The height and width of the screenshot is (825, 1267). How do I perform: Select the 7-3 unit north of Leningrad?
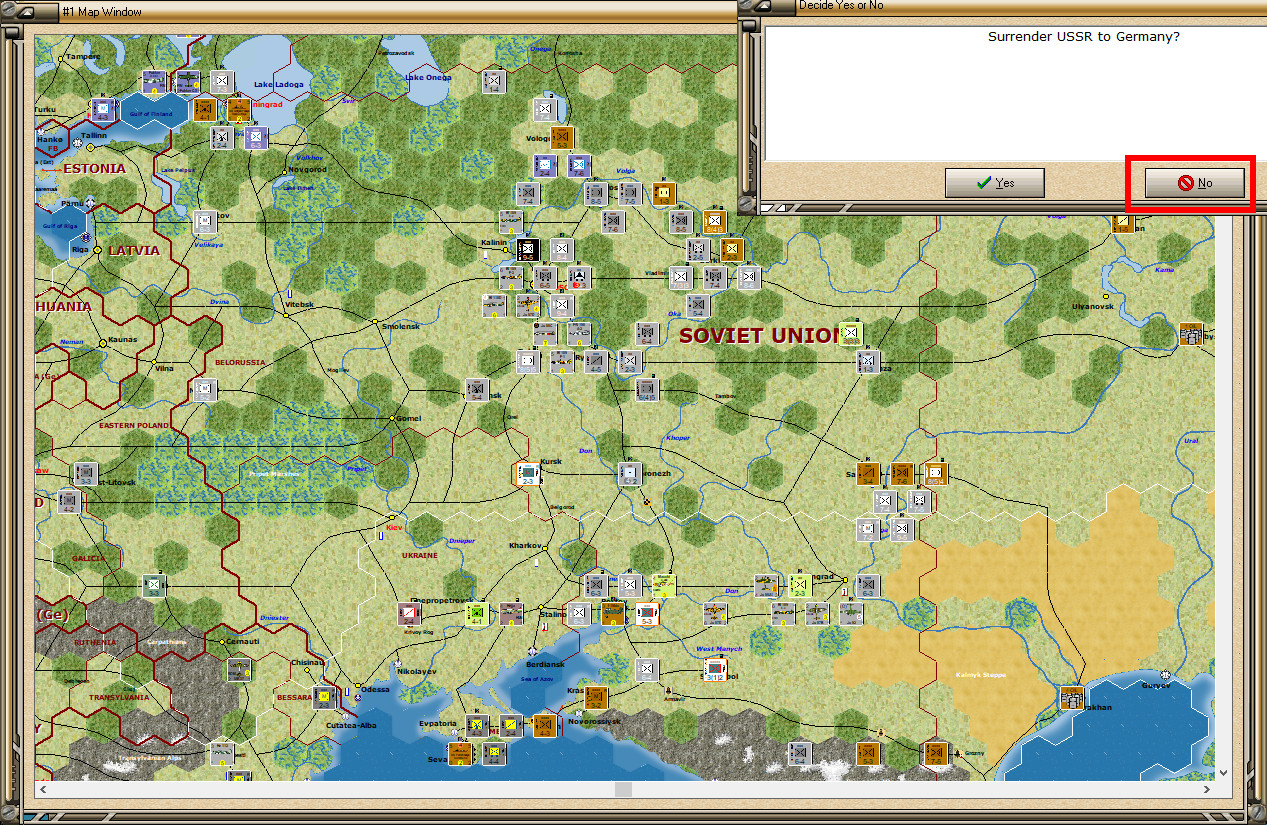[x=221, y=81]
